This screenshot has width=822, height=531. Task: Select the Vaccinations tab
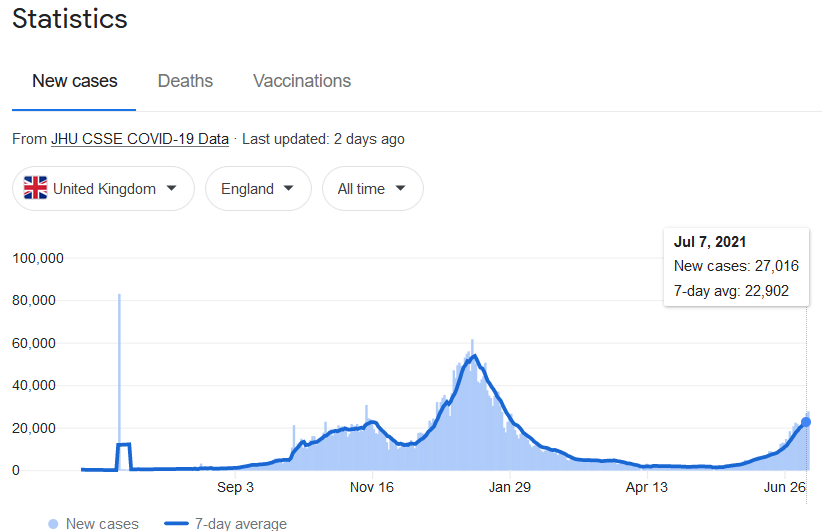(x=302, y=81)
